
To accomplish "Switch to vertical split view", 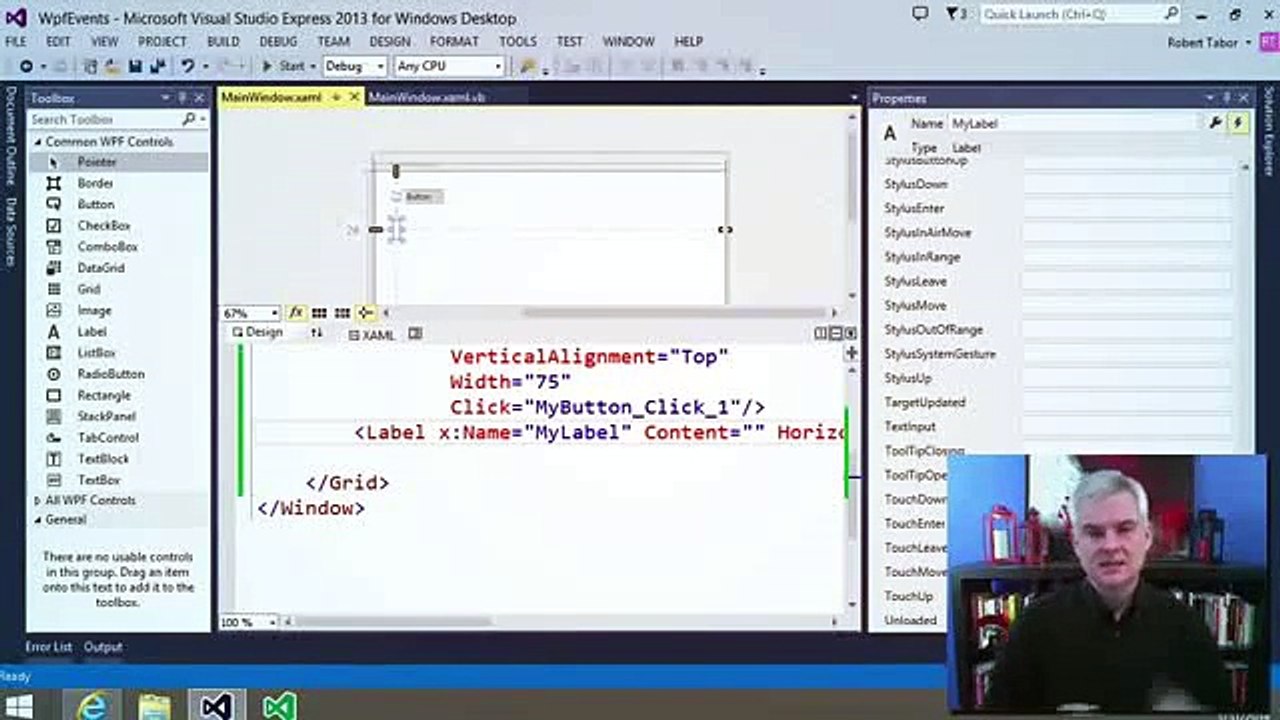I will pos(820,334).
